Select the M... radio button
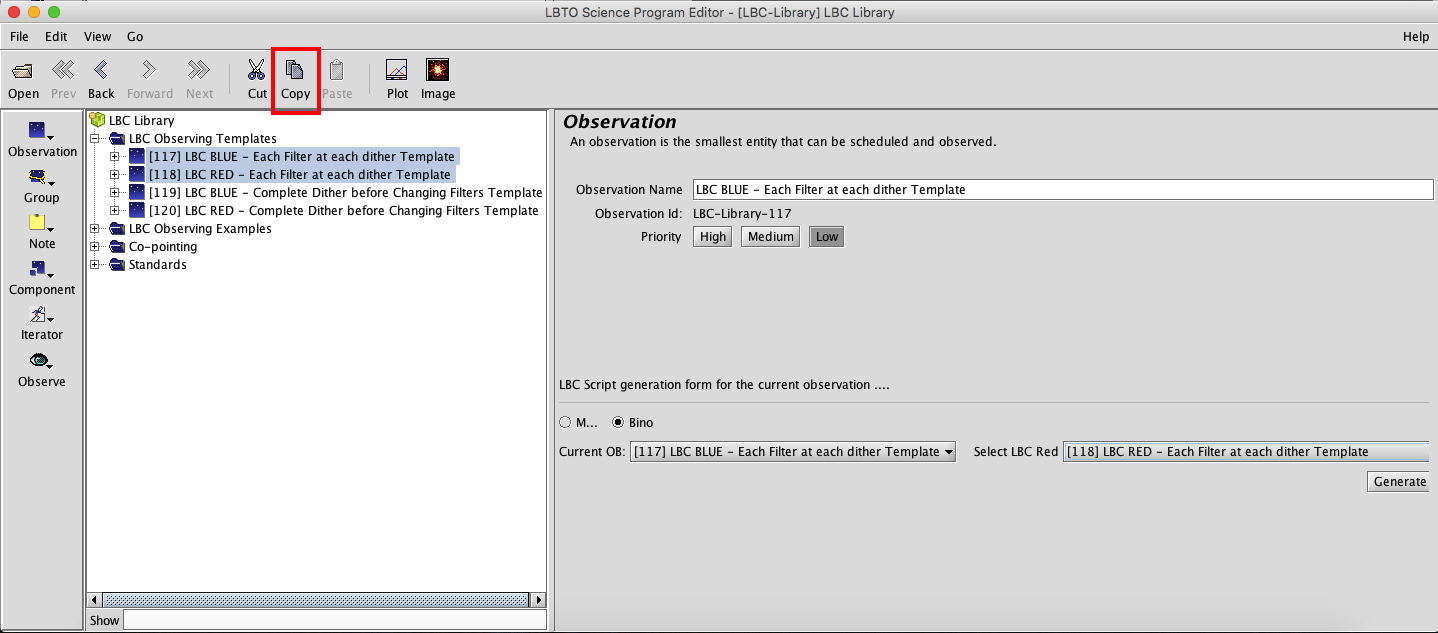This screenshot has height=633, width=1438. coord(566,422)
